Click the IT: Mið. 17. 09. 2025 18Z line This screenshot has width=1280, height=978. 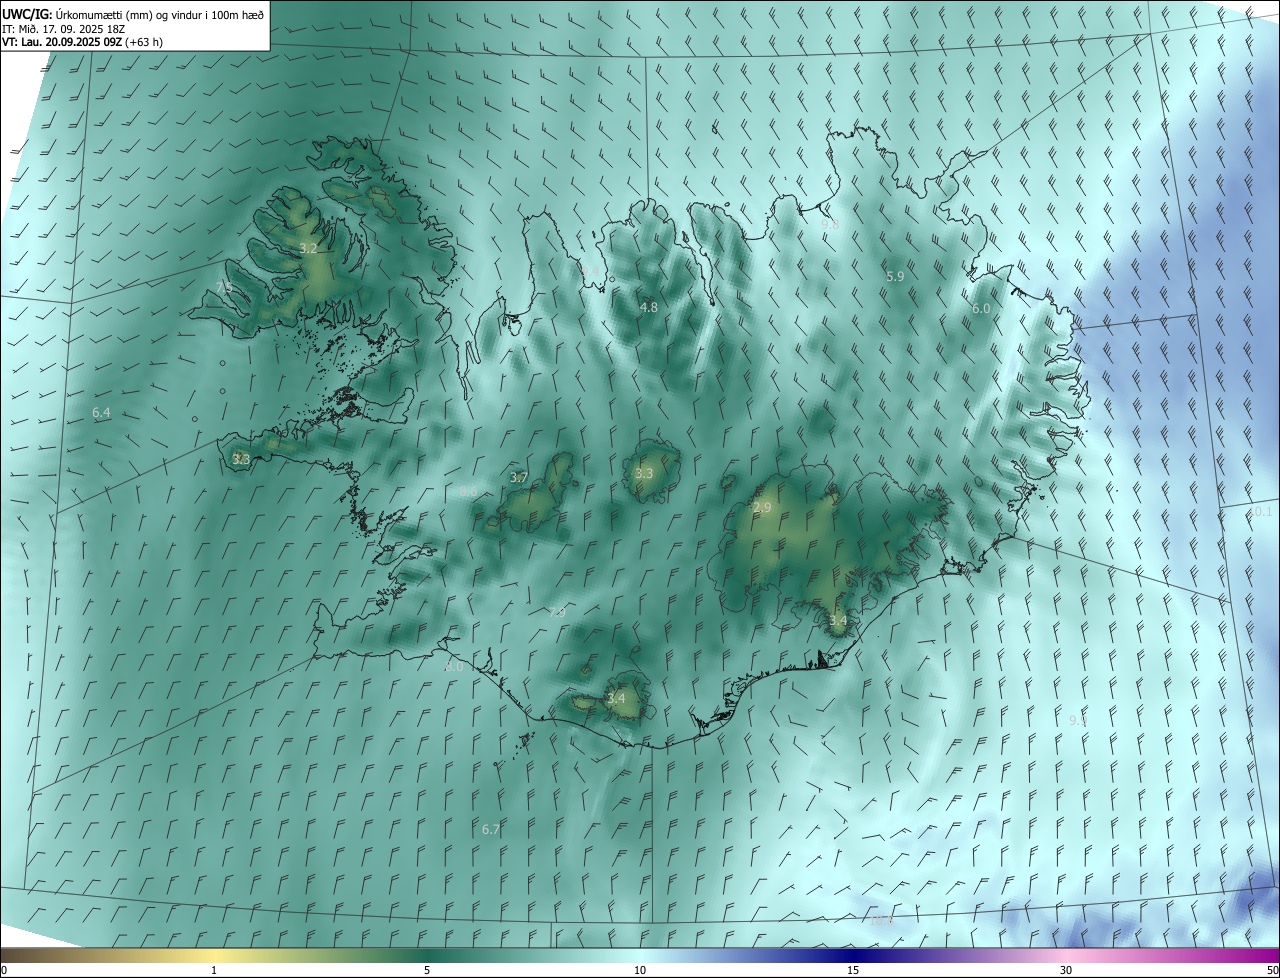[63, 29]
